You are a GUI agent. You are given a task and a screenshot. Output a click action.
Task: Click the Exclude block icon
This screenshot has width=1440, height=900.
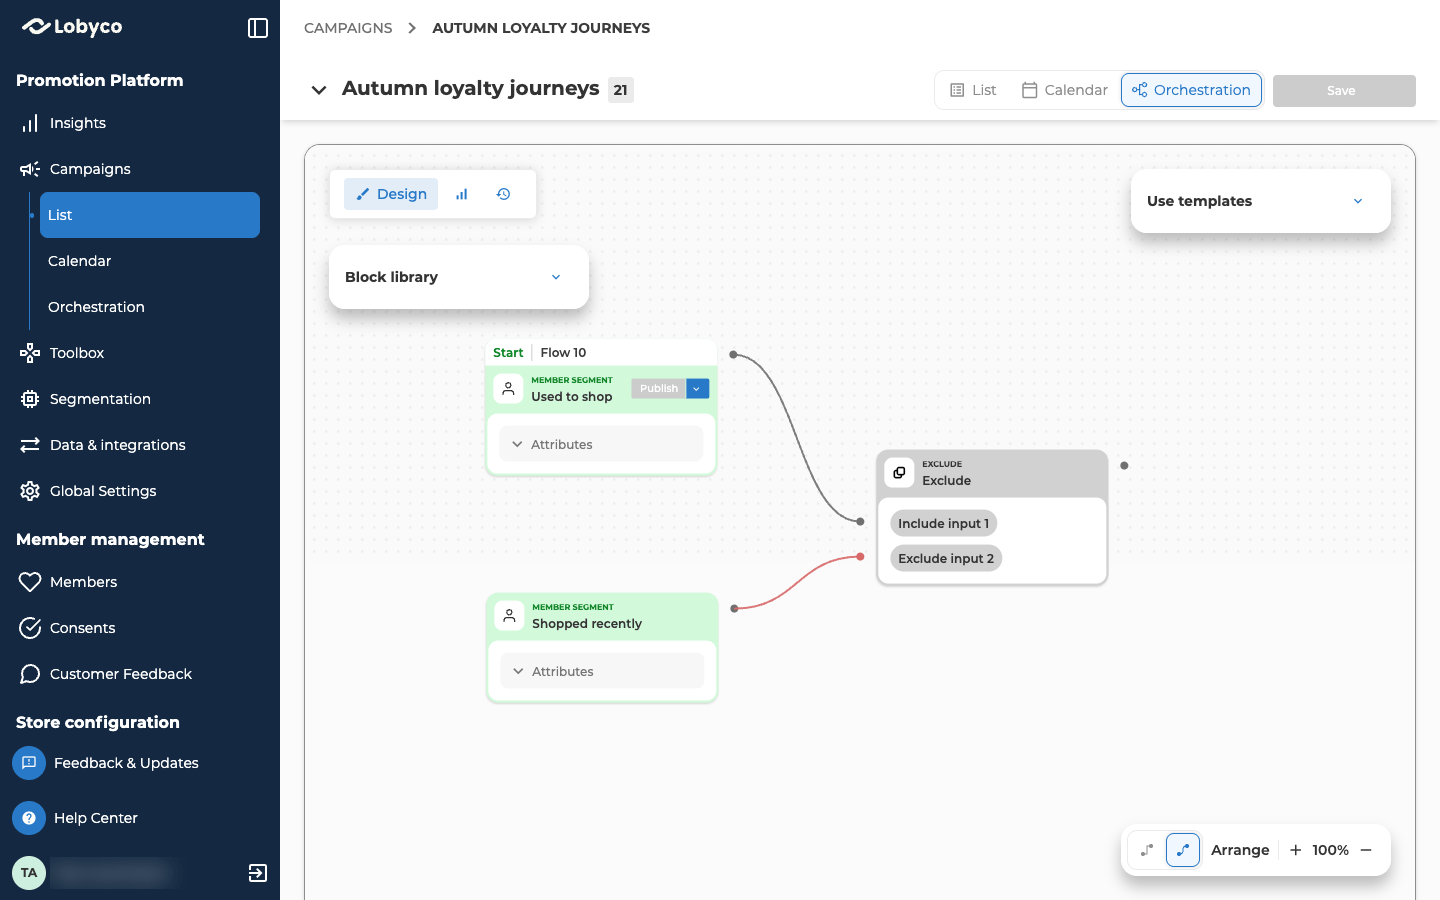[899, 473]
